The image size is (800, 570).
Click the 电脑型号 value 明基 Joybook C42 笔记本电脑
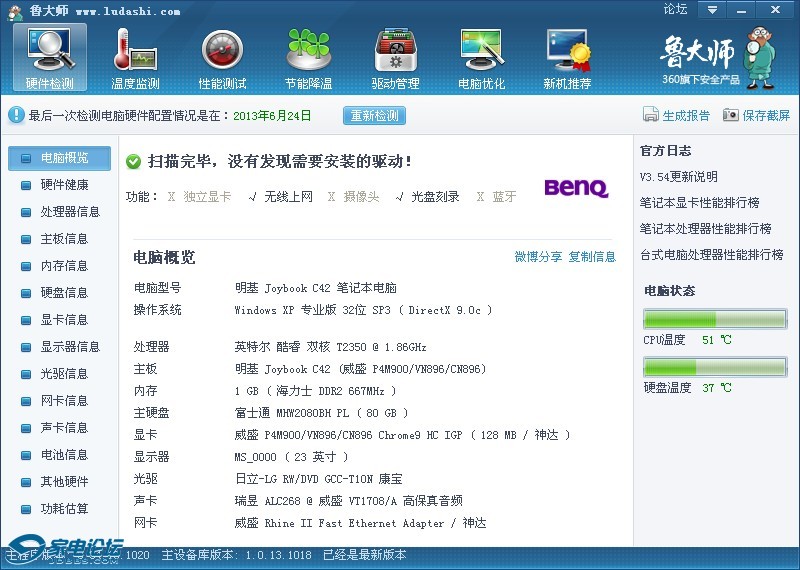316,288
